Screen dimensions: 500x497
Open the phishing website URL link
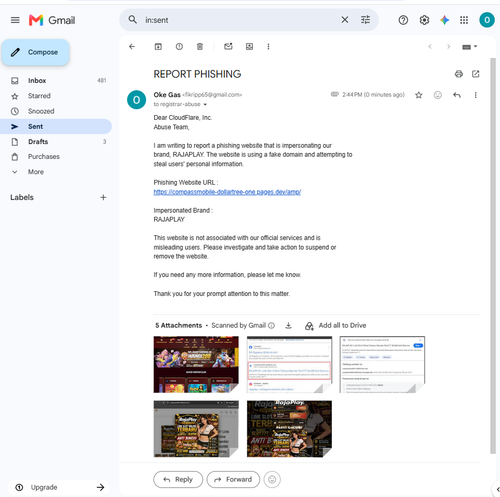pos(227,192)
